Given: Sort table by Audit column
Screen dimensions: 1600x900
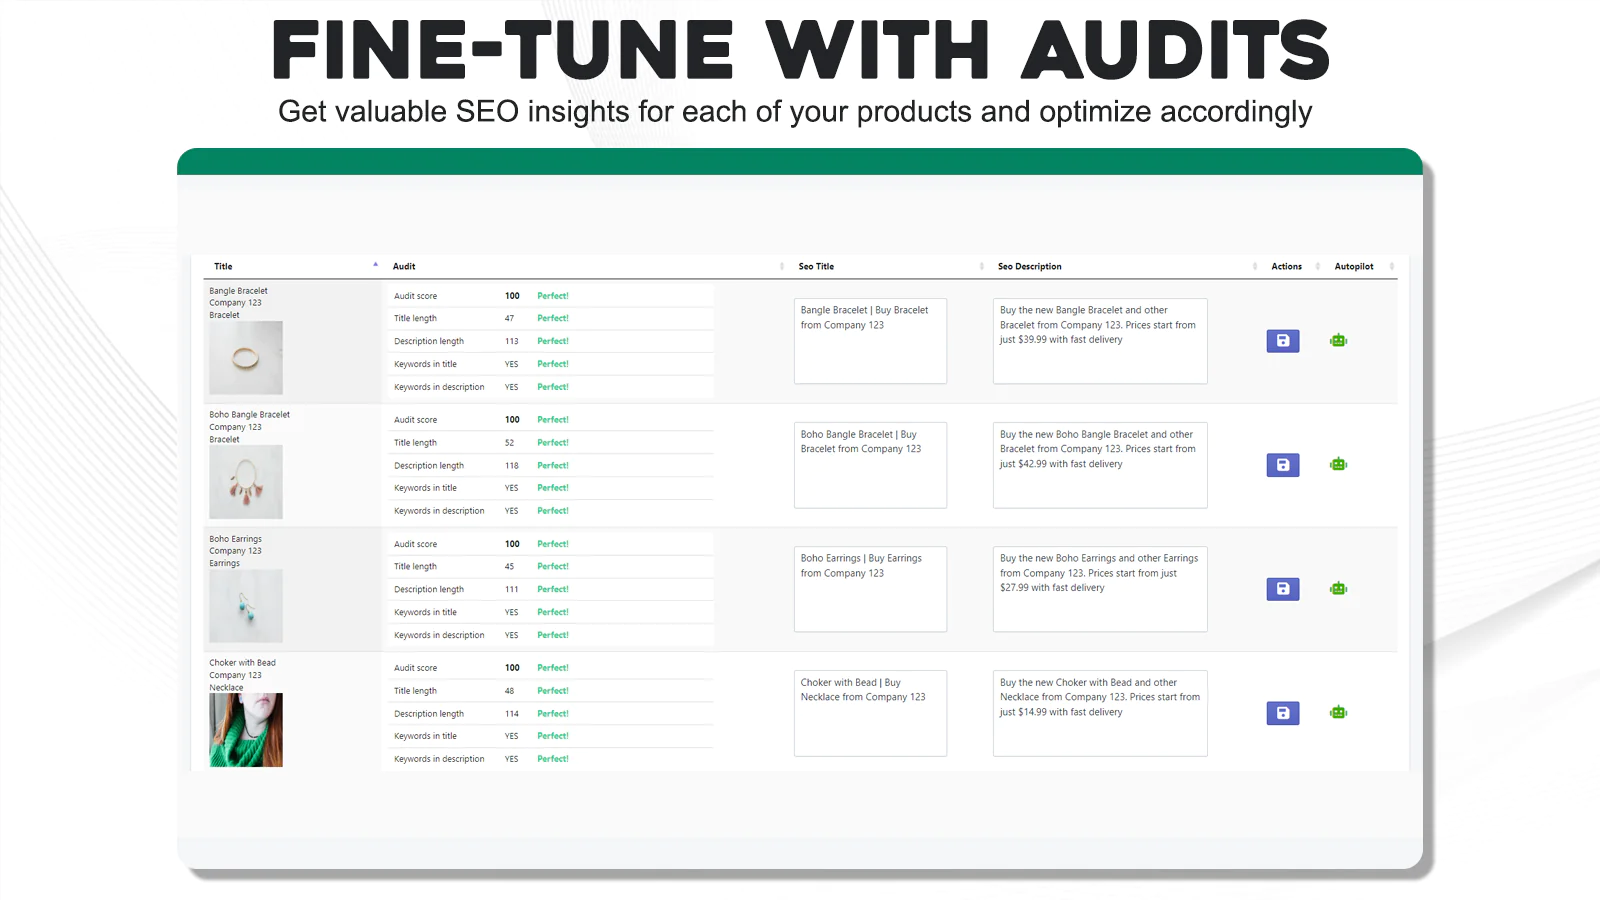Looking at the screenshot, I should (404, 267).
